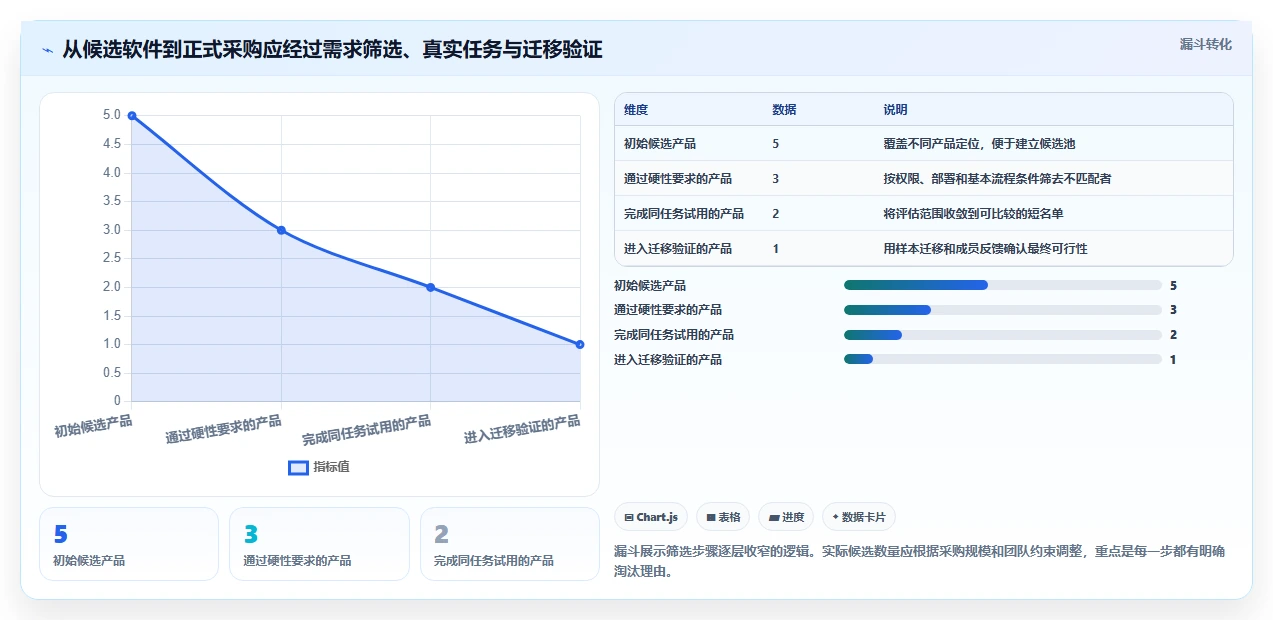Screen dimensions: 1273x620
Task: Click progress bar for 完成同任务试用的产品
Action: coord(1003,335)
